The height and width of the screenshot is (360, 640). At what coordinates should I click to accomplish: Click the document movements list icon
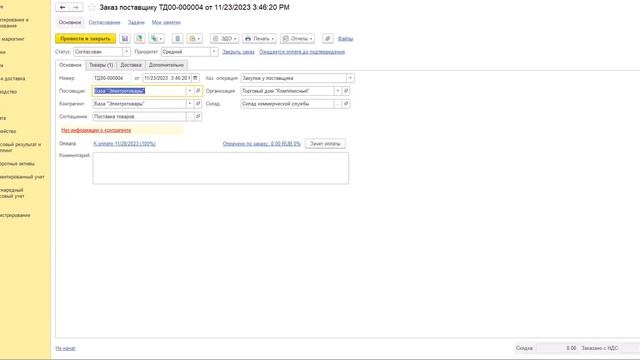178,38
